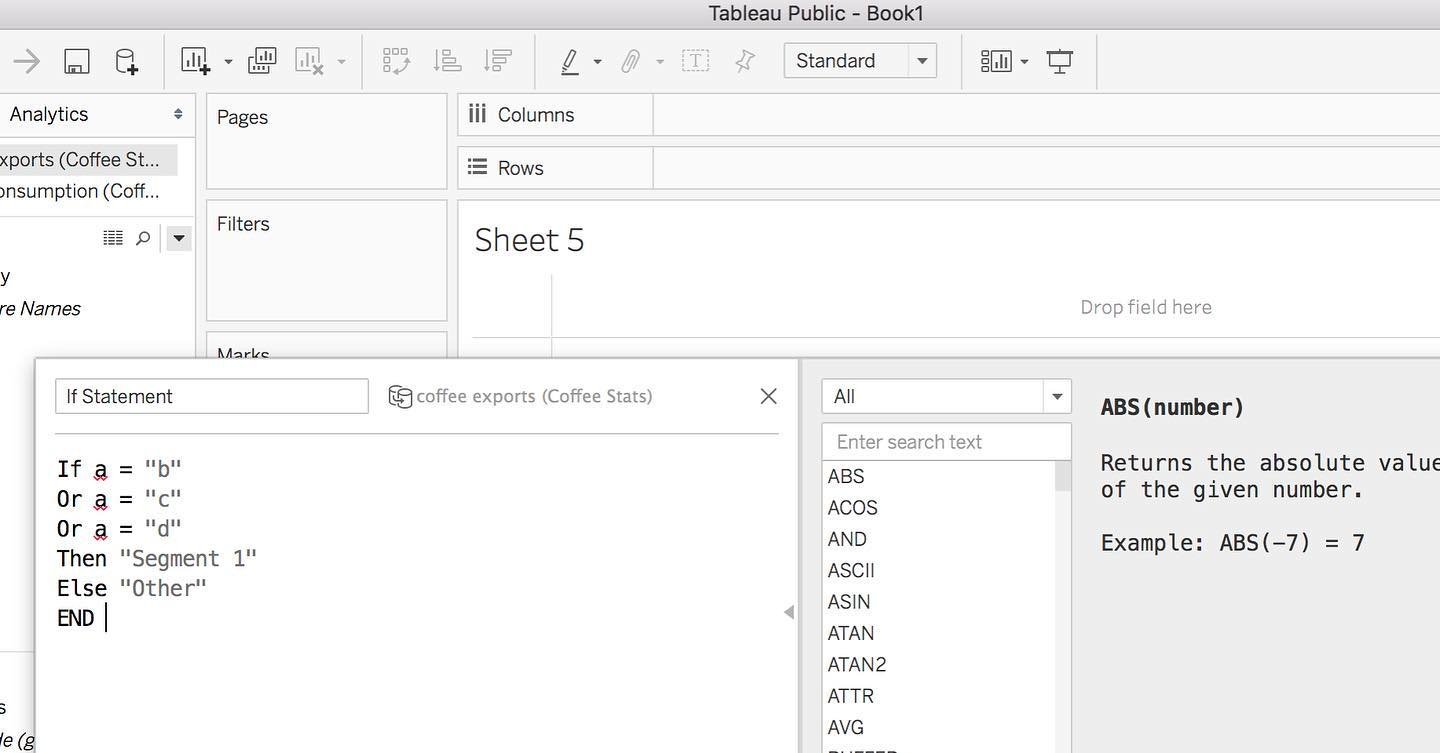Toggle the Data pane switcher arrows
This screenshot has height=753, width=1440.
(178, 114)
